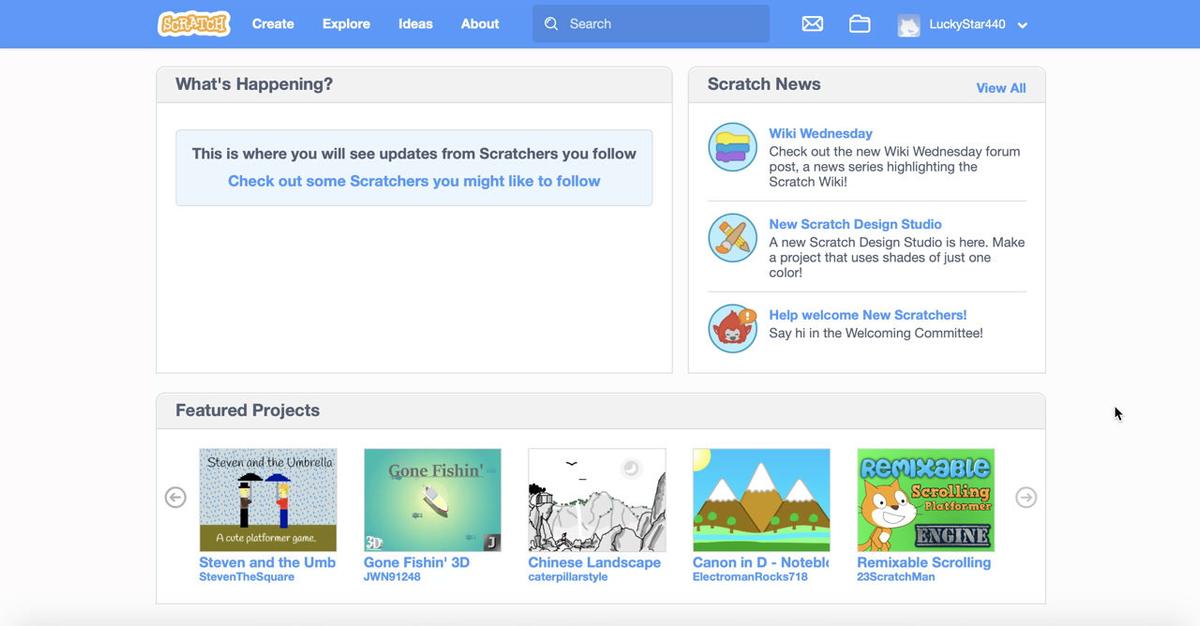
Task: Open the Messages envelope icon
Action: coord(813,24)
